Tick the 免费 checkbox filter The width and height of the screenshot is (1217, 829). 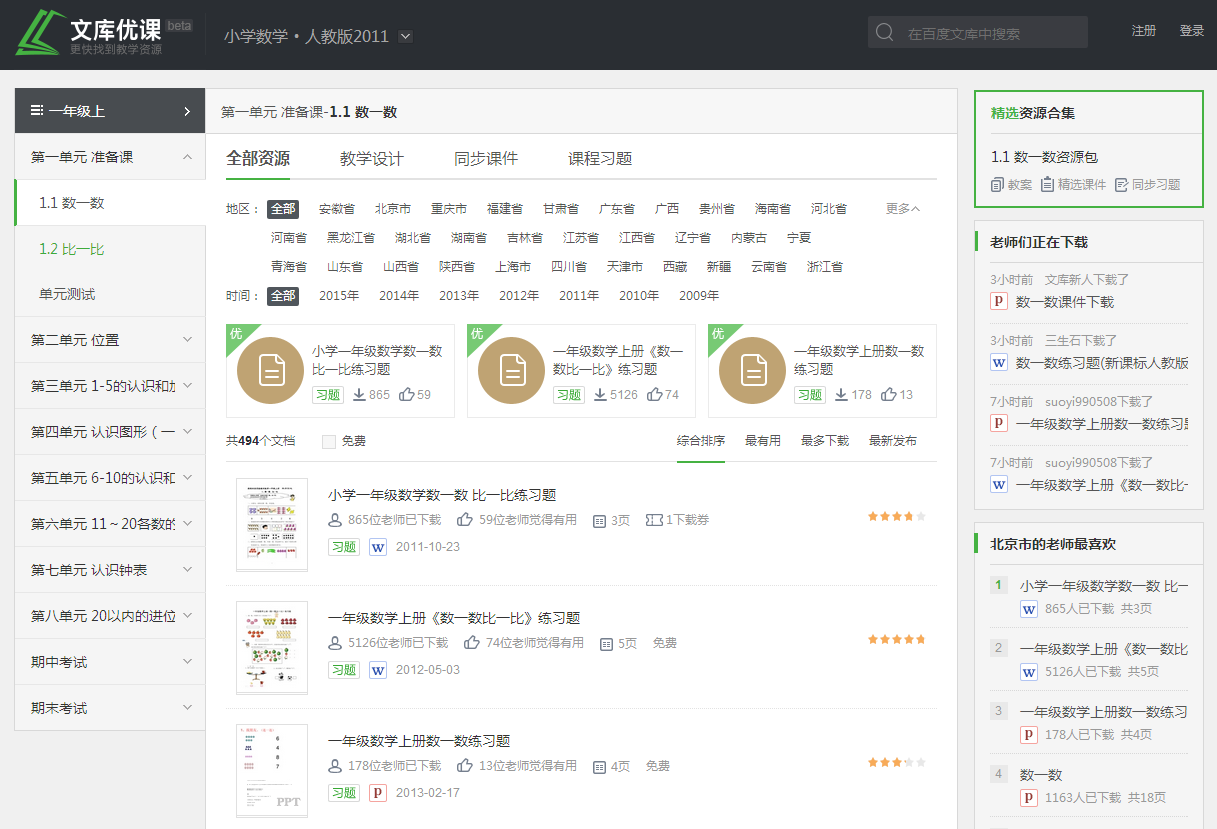pyautogui.click(x=329, y=441)
